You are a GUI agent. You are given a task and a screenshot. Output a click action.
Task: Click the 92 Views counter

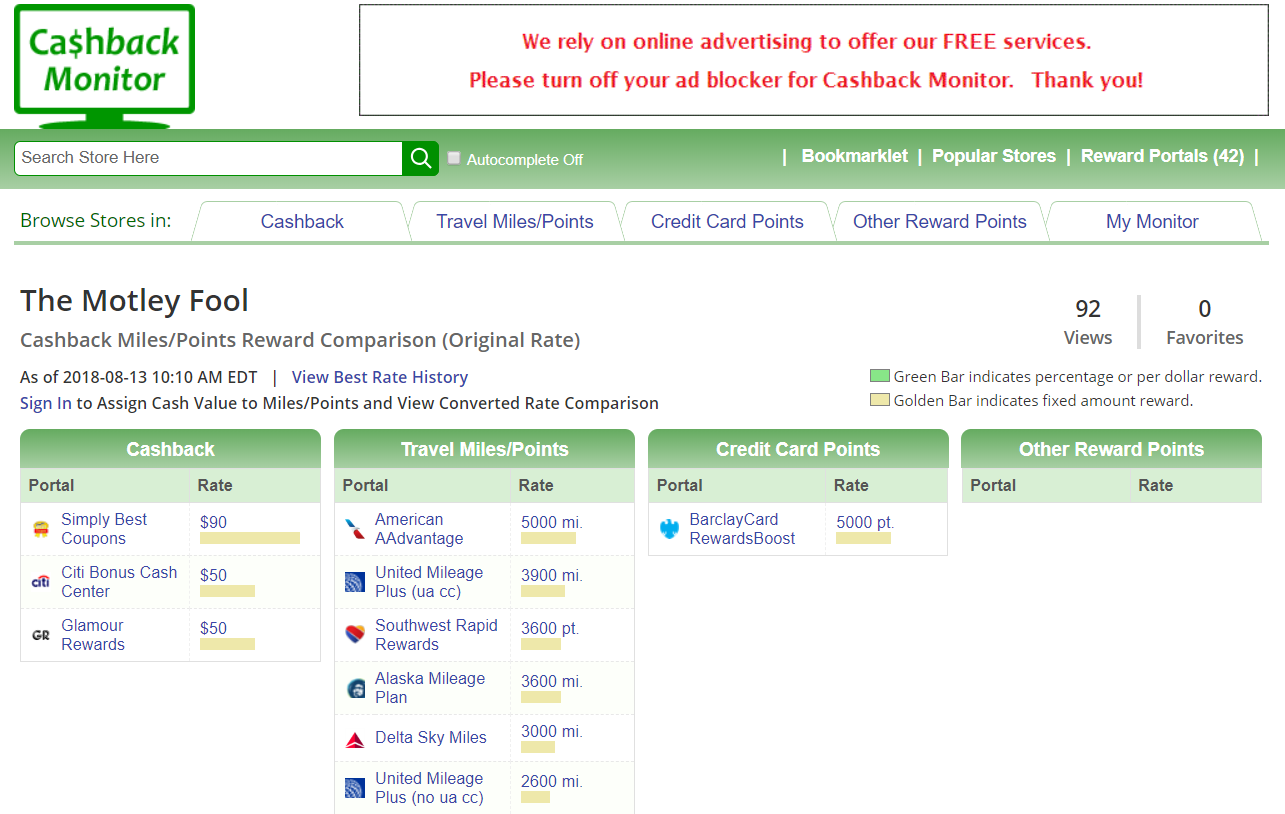point(1088,322)
